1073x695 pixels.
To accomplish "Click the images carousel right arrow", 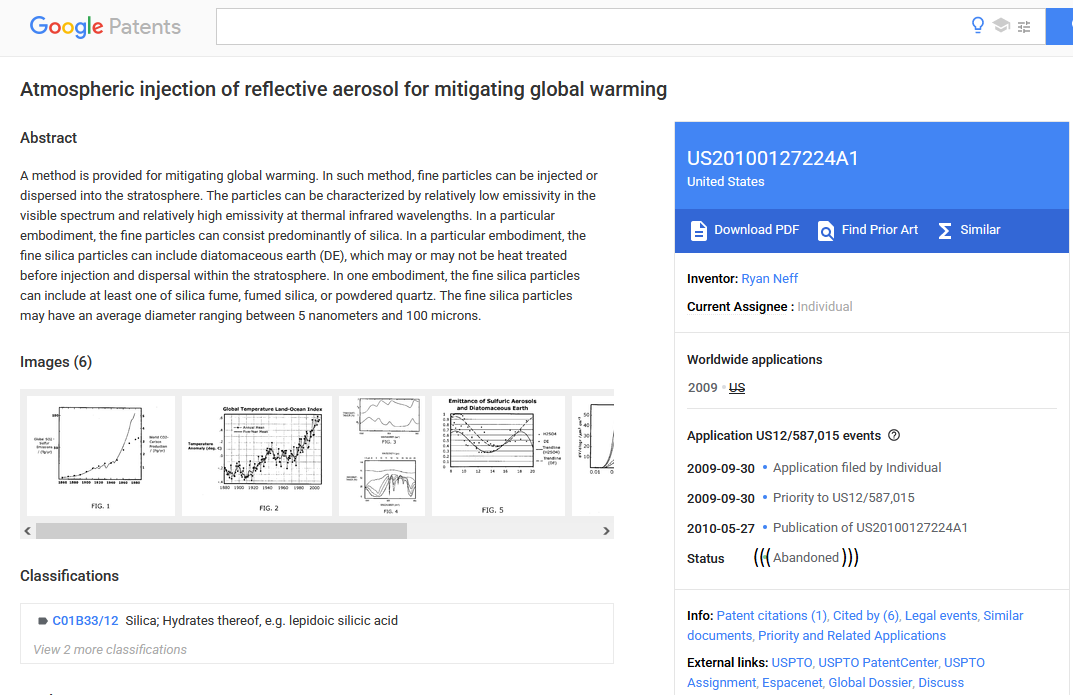I will pyautogui.click(x=606, y=531).
